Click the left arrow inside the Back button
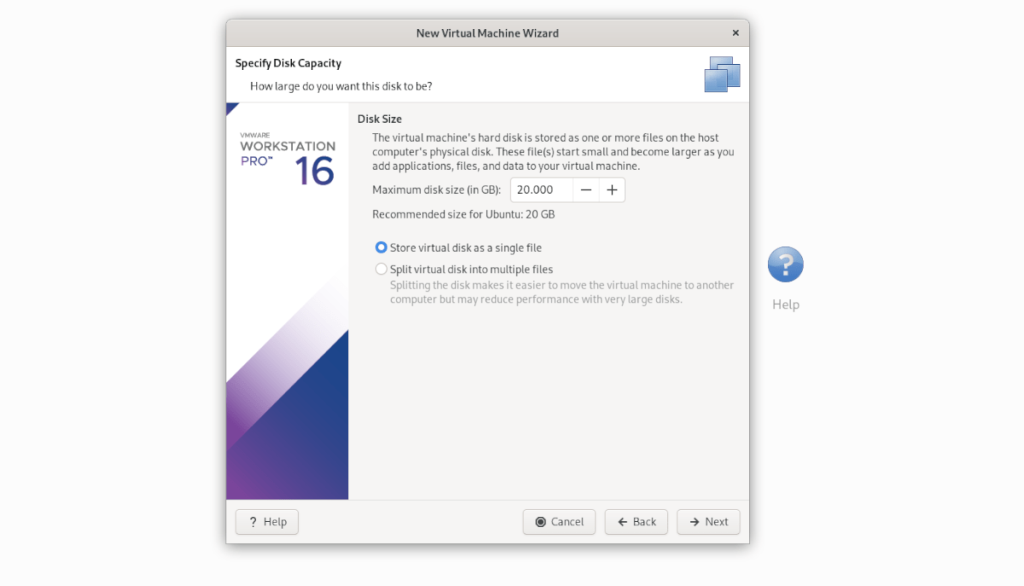Image resolution: width=1024 pixels, height=586 pixels. [621, 521]
